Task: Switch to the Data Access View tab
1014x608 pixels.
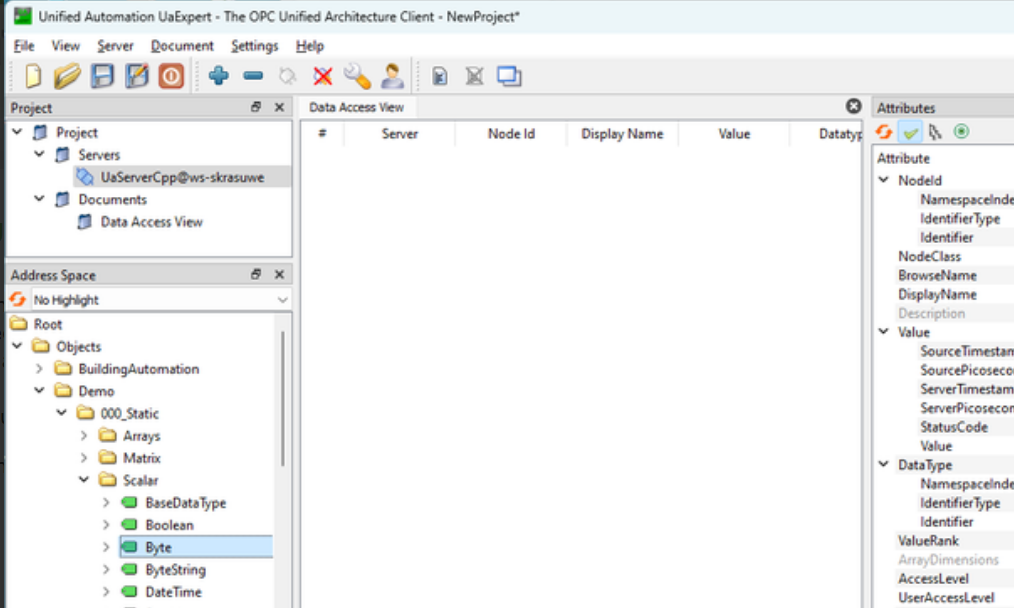Action: (x=357, y=107)
